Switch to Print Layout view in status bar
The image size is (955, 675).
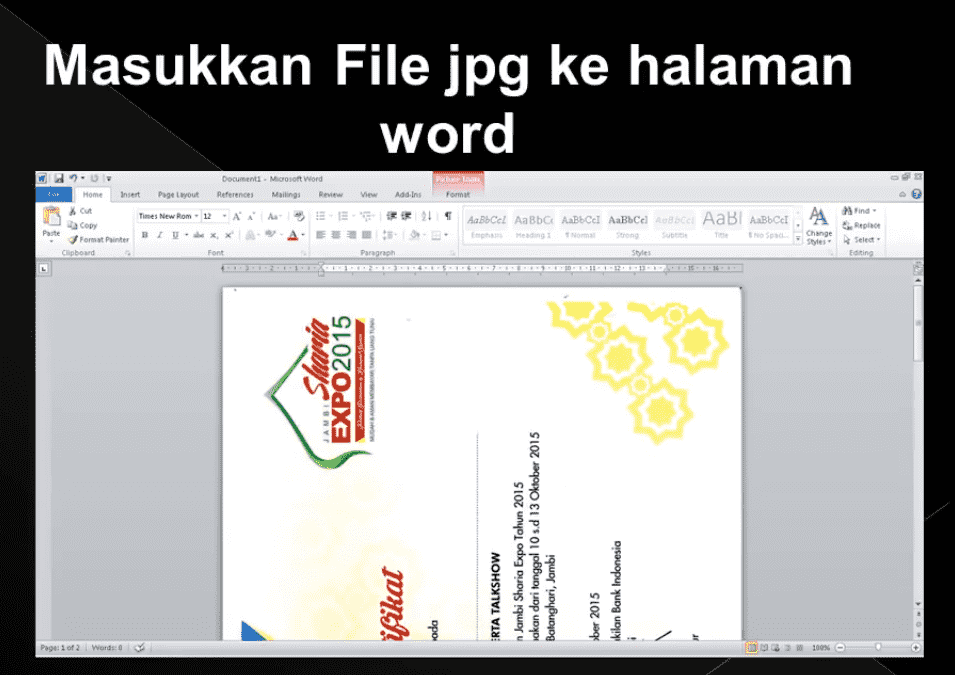[751, 648]
